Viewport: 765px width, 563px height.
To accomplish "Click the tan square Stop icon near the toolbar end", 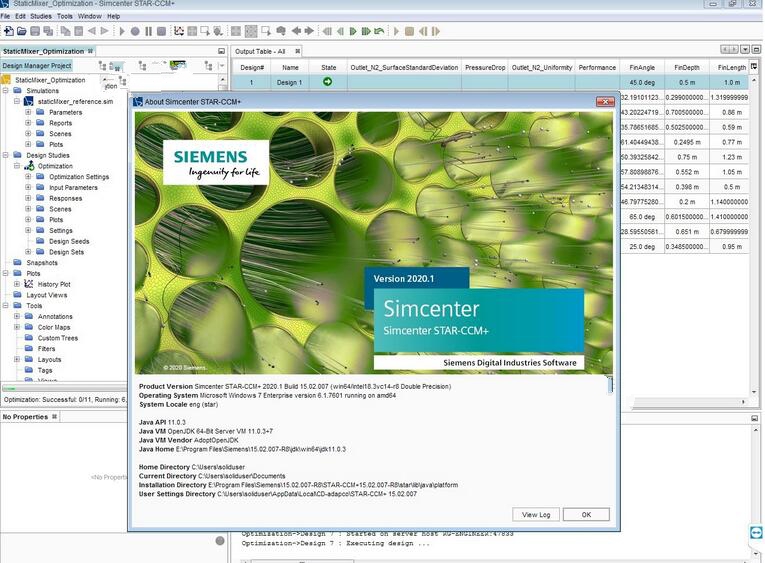I will tap(409, 31).
